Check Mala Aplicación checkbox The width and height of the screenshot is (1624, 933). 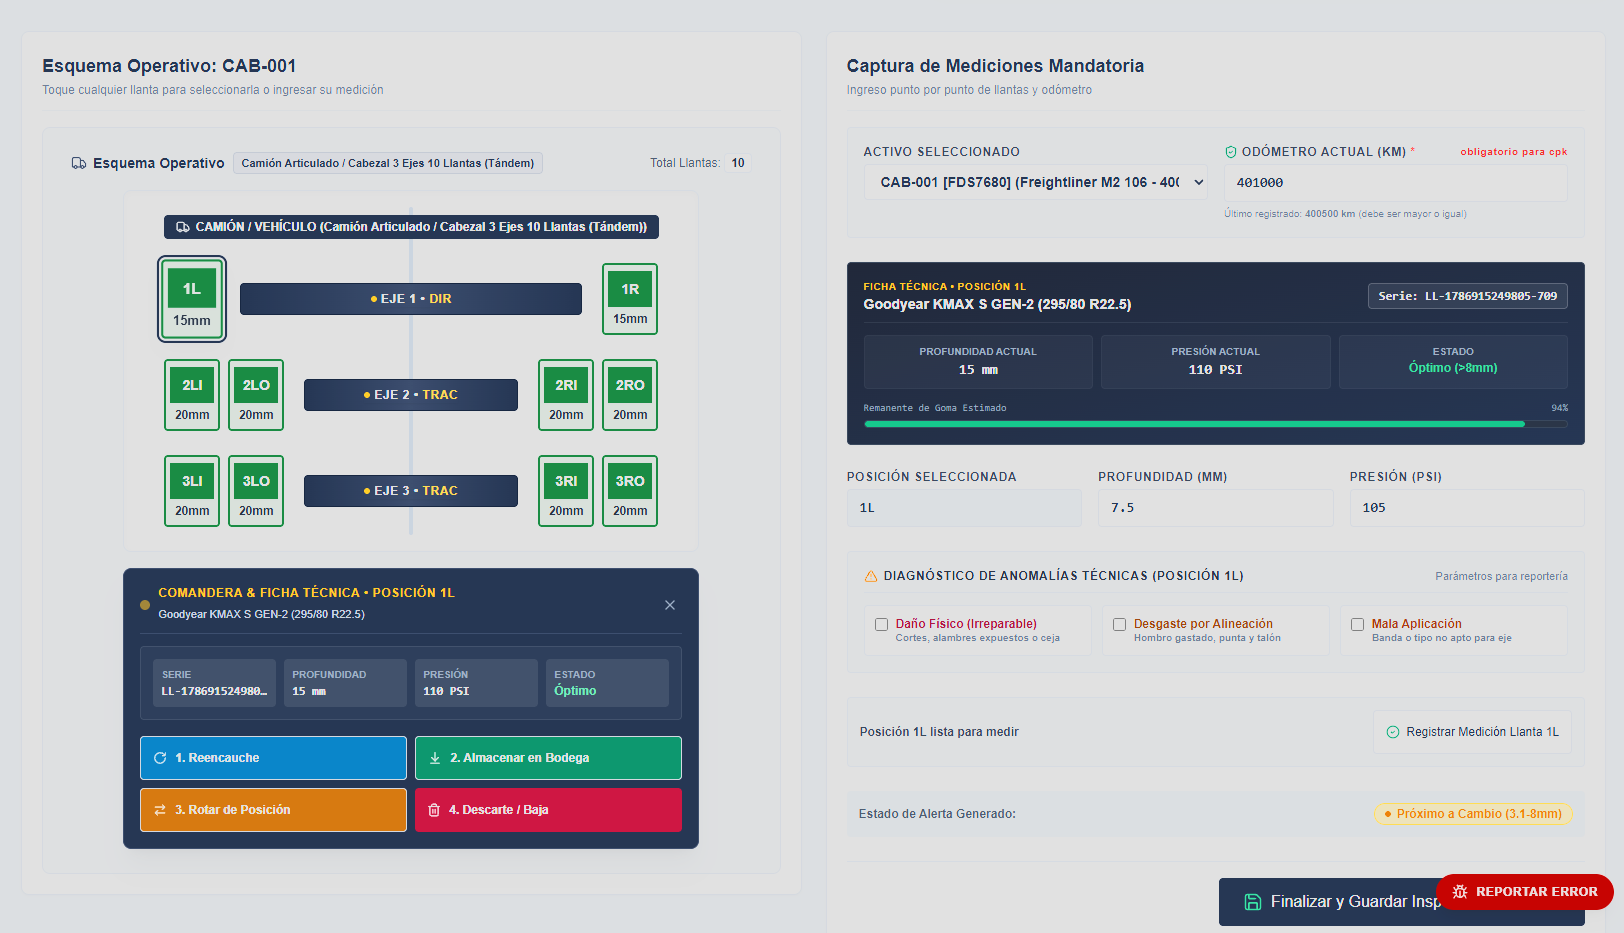1358,624
